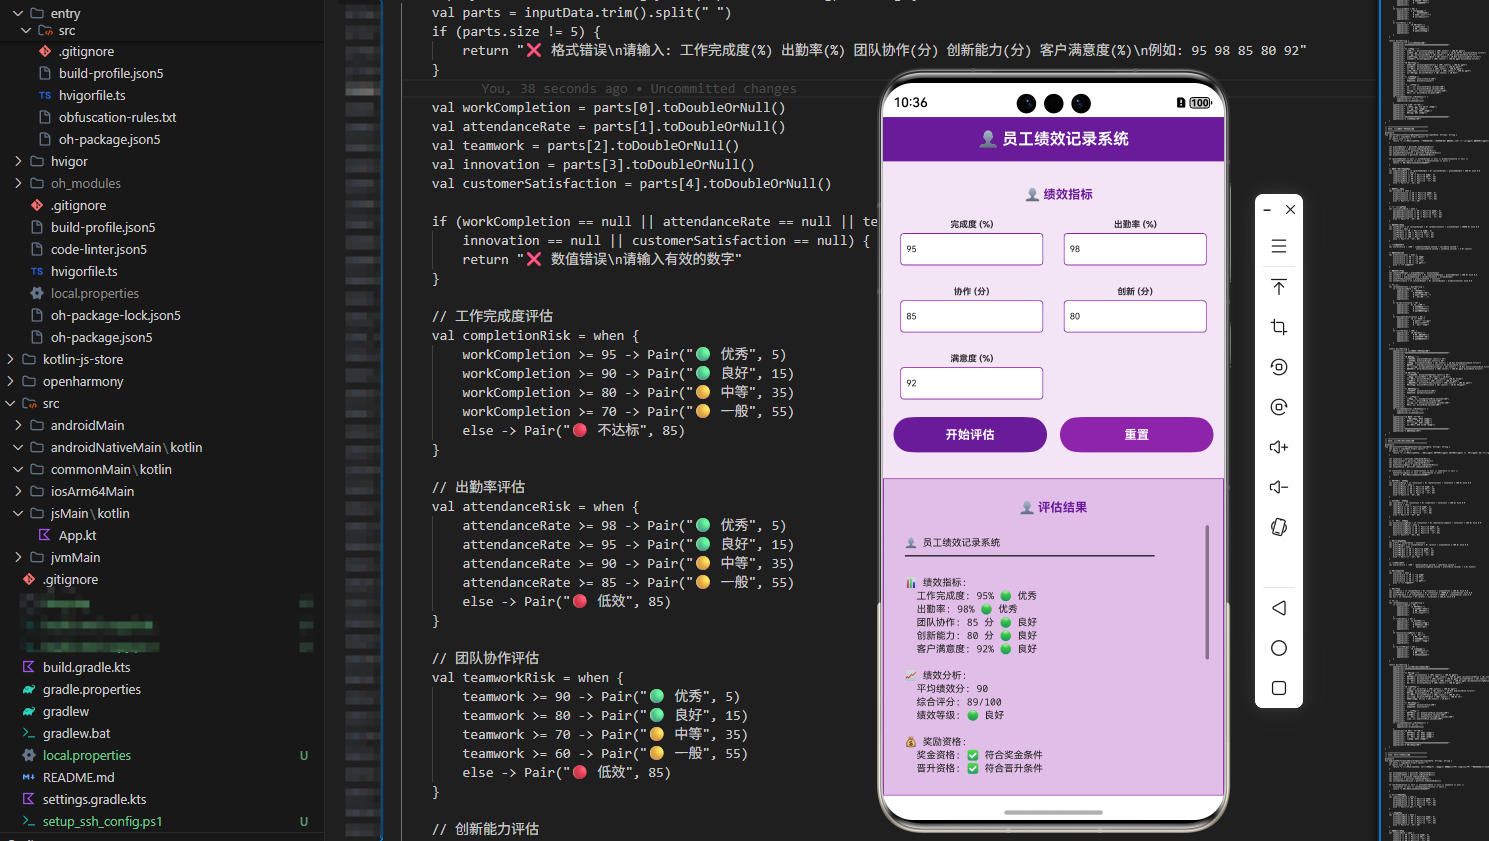This screenshot has width=1489, height=841.
Task: Rotate emulator screen counterclockwise
Action: (x=1278, y=367)
